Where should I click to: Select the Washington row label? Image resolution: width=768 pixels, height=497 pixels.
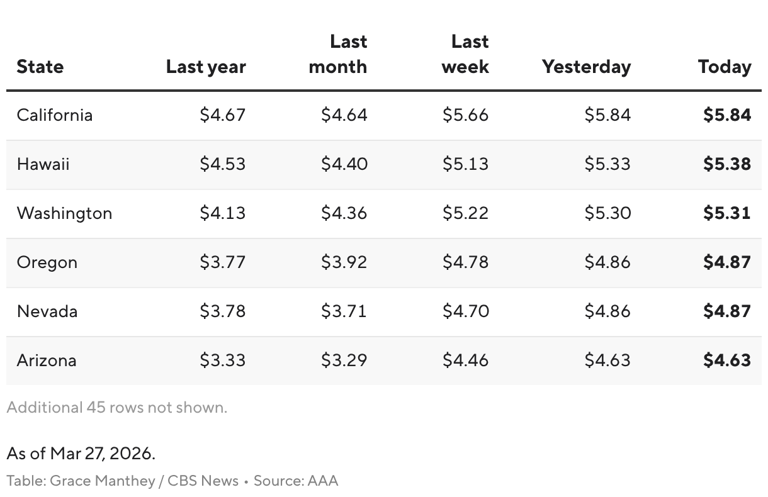tap(64, 213)
